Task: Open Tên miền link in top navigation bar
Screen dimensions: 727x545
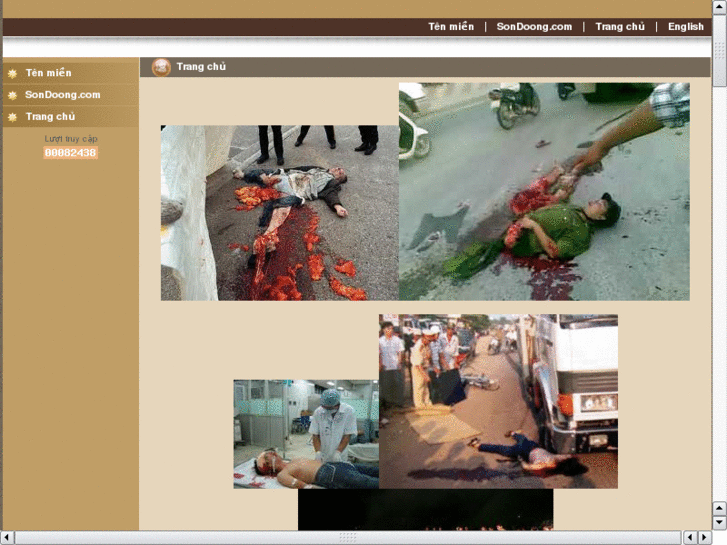Action: [x=451, y=27]
